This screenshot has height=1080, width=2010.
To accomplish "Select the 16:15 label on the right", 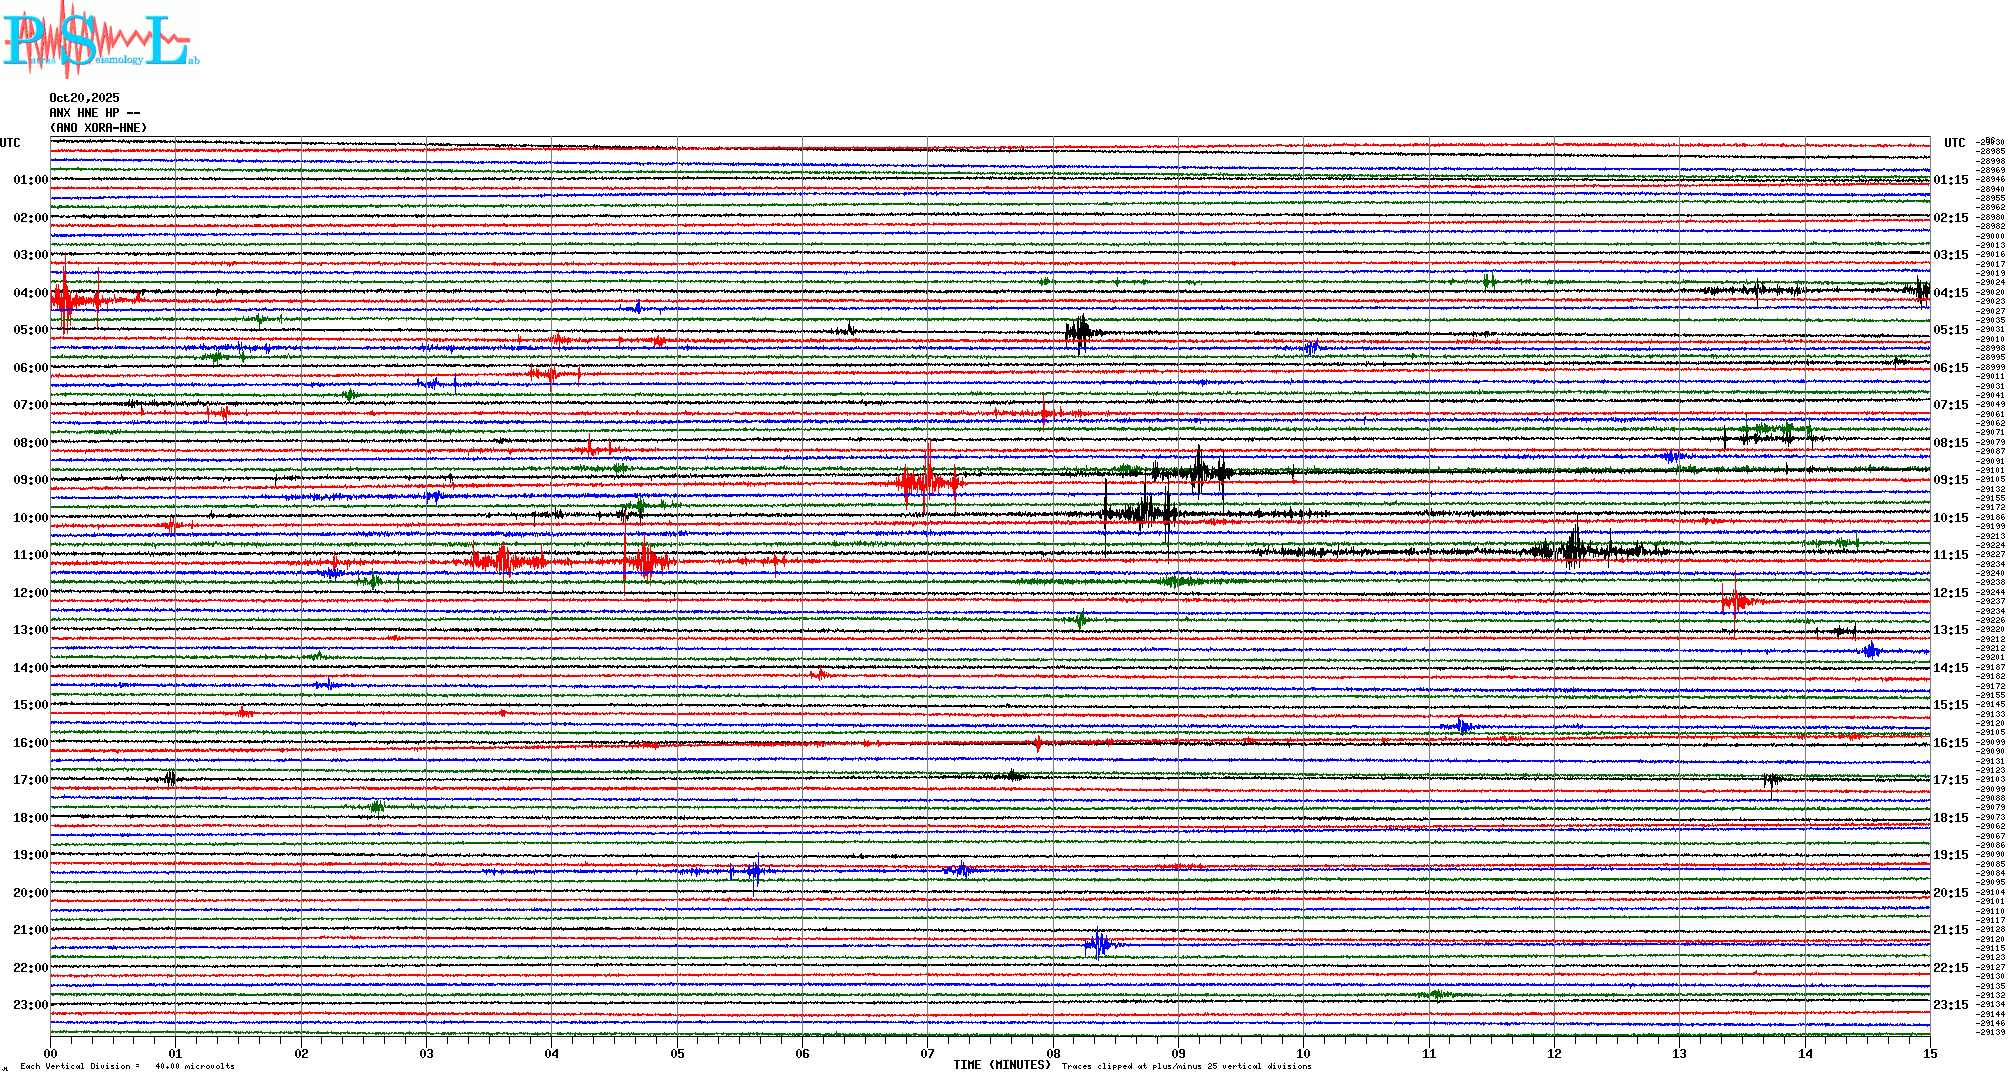I will click(x=1950, y=743).
